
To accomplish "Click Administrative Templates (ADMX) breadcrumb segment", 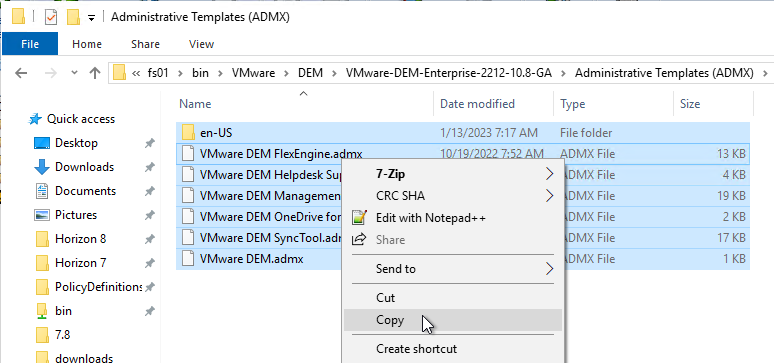I will (x=664, y=73).
